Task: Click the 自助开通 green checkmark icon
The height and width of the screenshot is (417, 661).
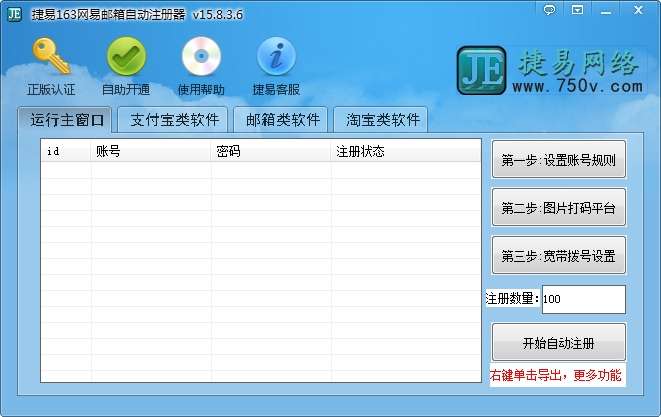Action: pyautogui.click(x=126, y=57)
